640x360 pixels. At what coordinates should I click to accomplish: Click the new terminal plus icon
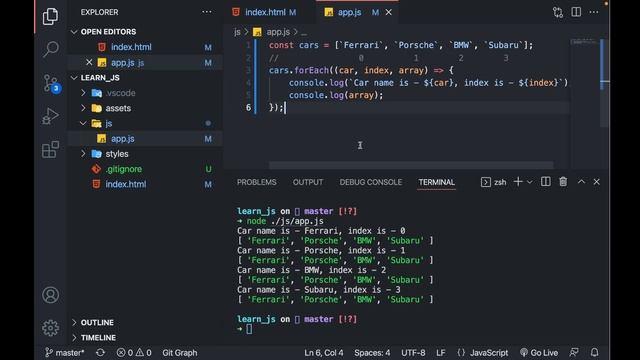518,182
